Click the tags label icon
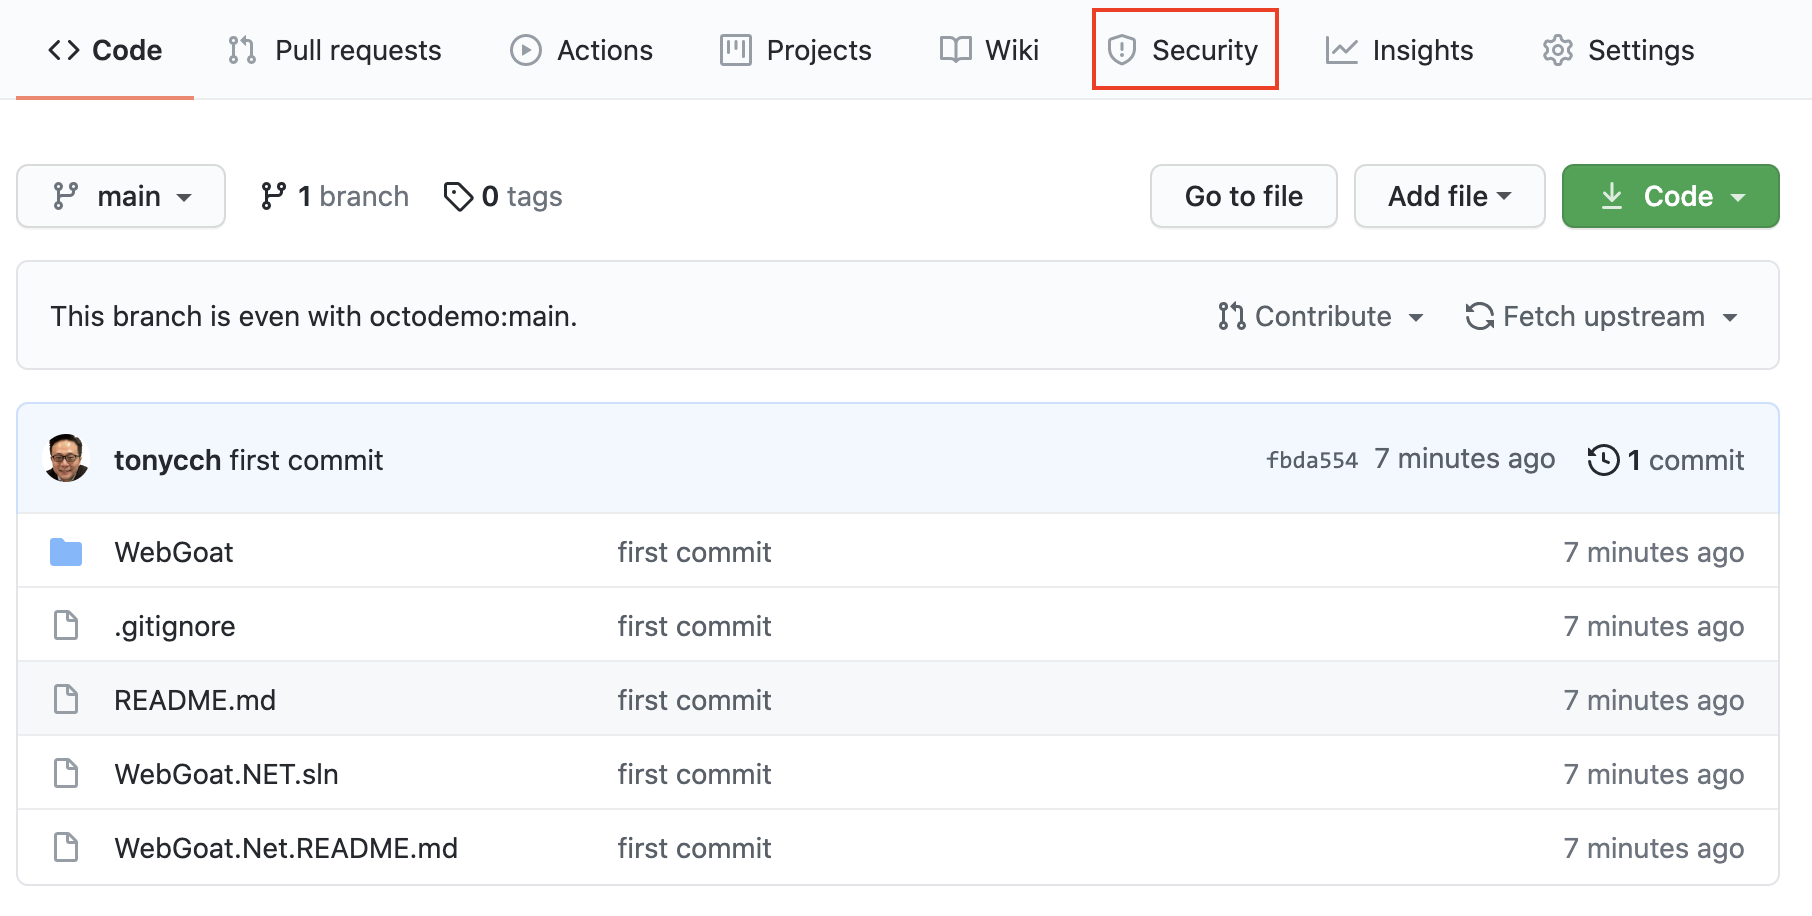The image size is (1812, 916). [x=458, y=197]
